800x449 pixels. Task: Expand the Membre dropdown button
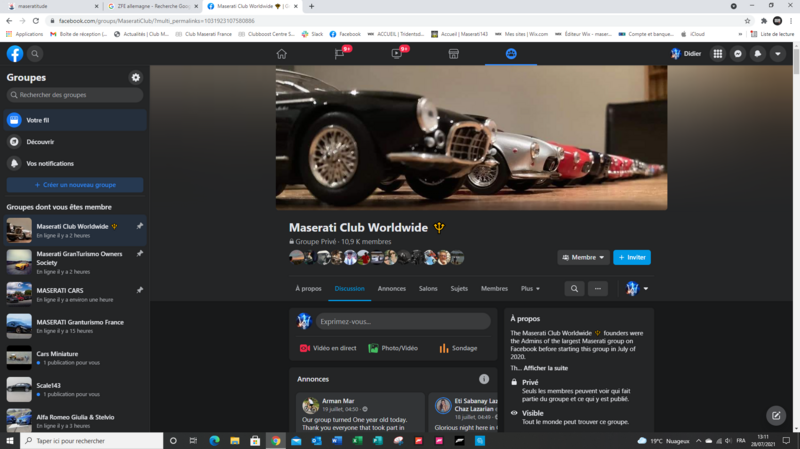583,257
